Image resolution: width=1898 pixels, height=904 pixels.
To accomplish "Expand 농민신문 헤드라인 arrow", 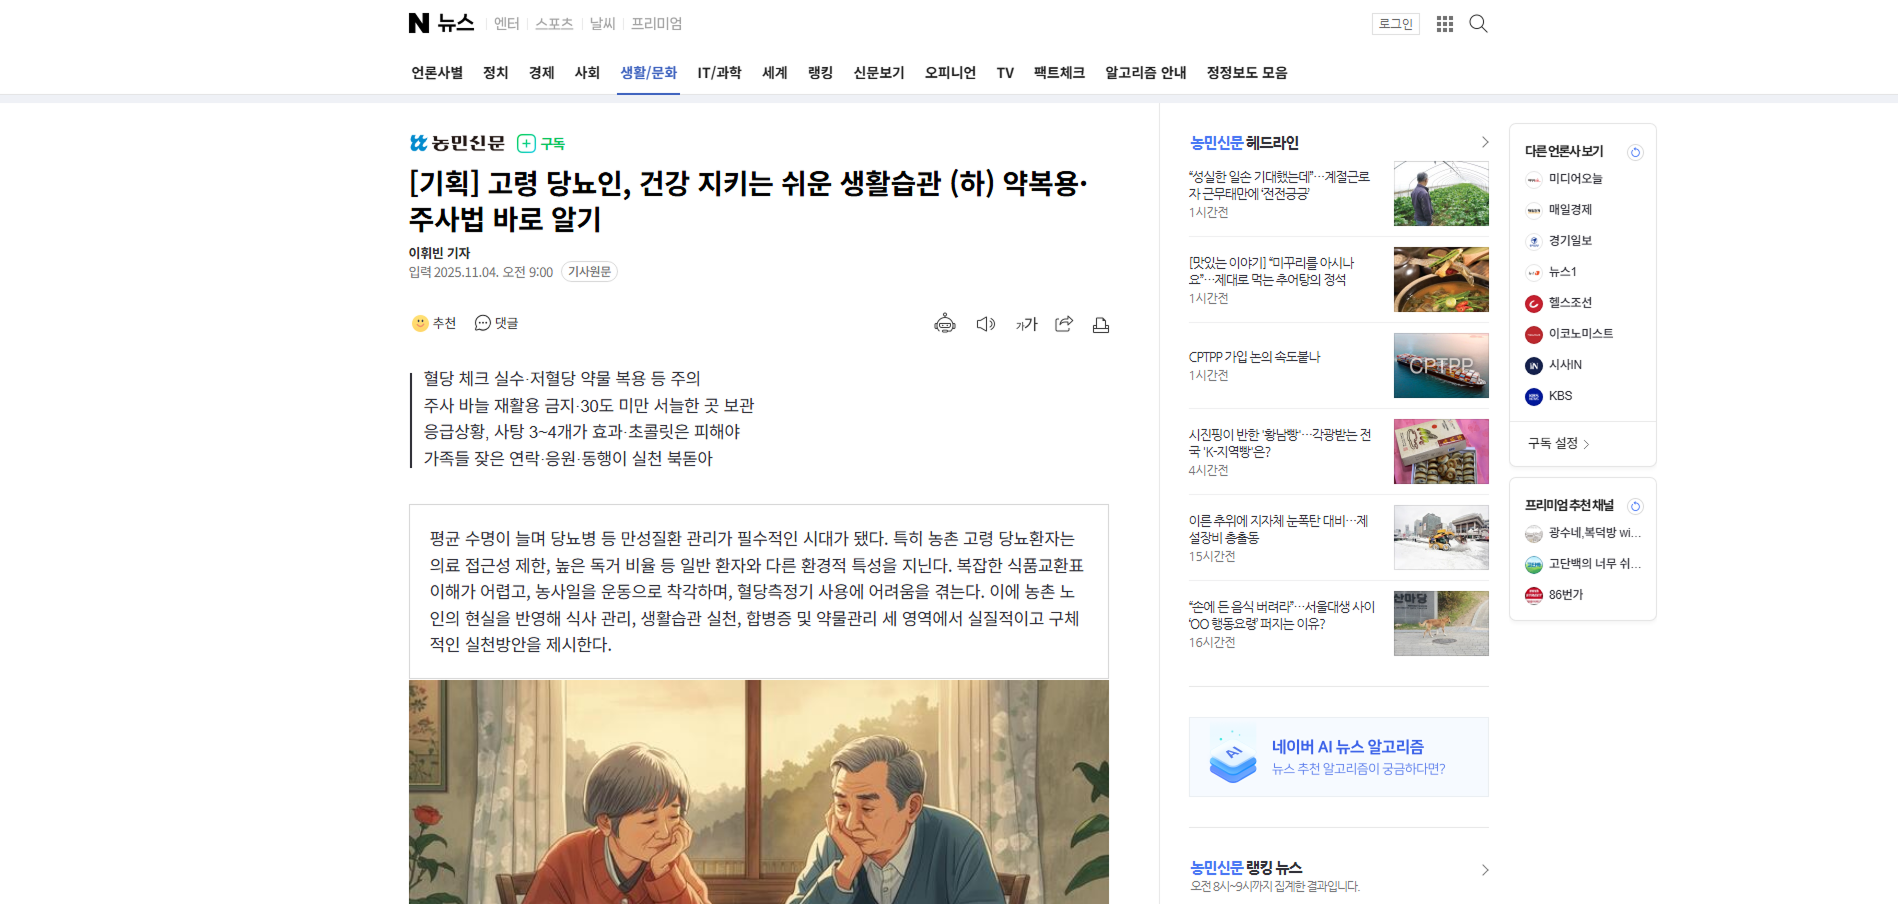I will tap(1484, 143).
